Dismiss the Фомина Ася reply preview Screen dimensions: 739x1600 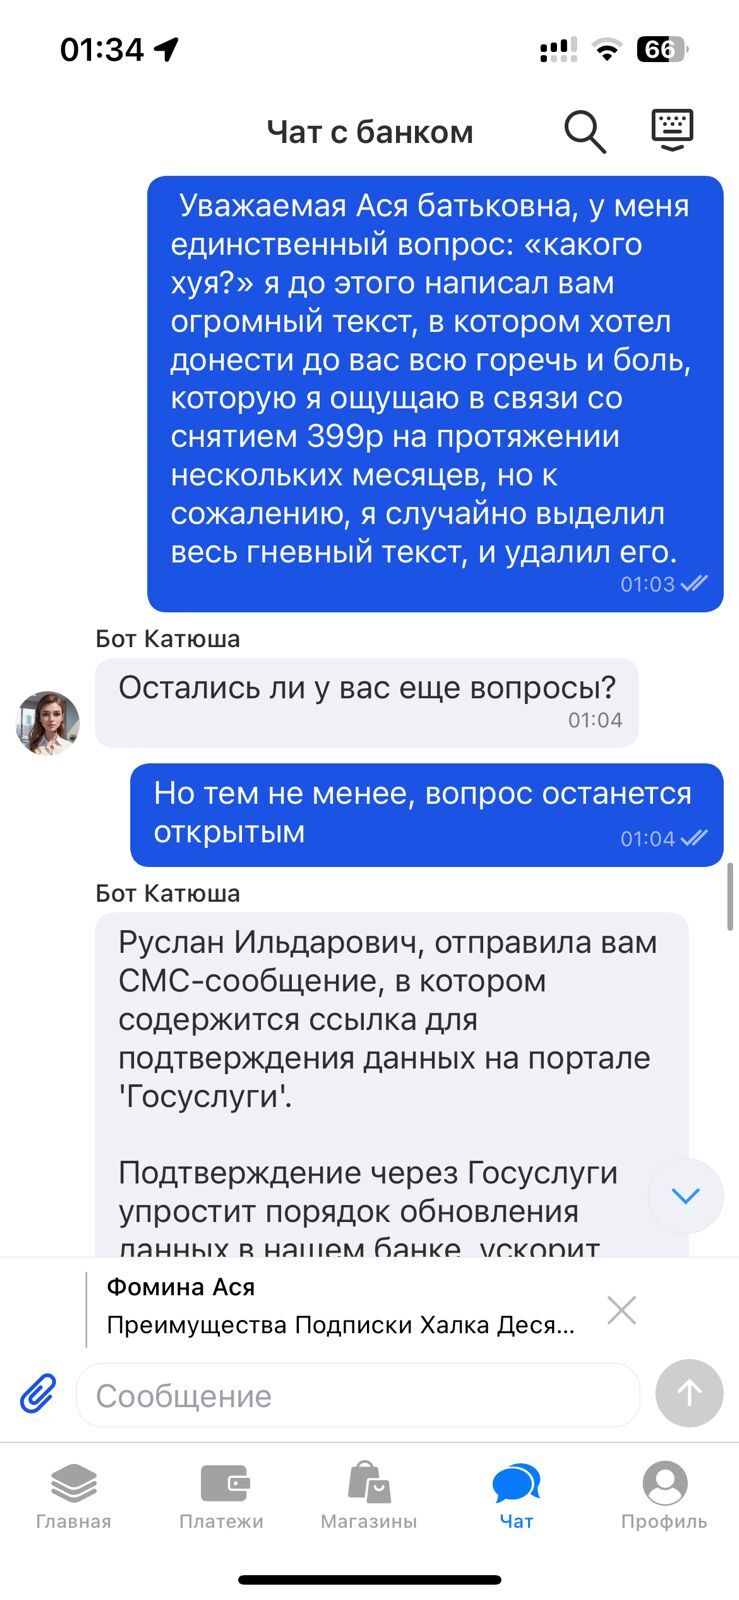coord(621,1309)
